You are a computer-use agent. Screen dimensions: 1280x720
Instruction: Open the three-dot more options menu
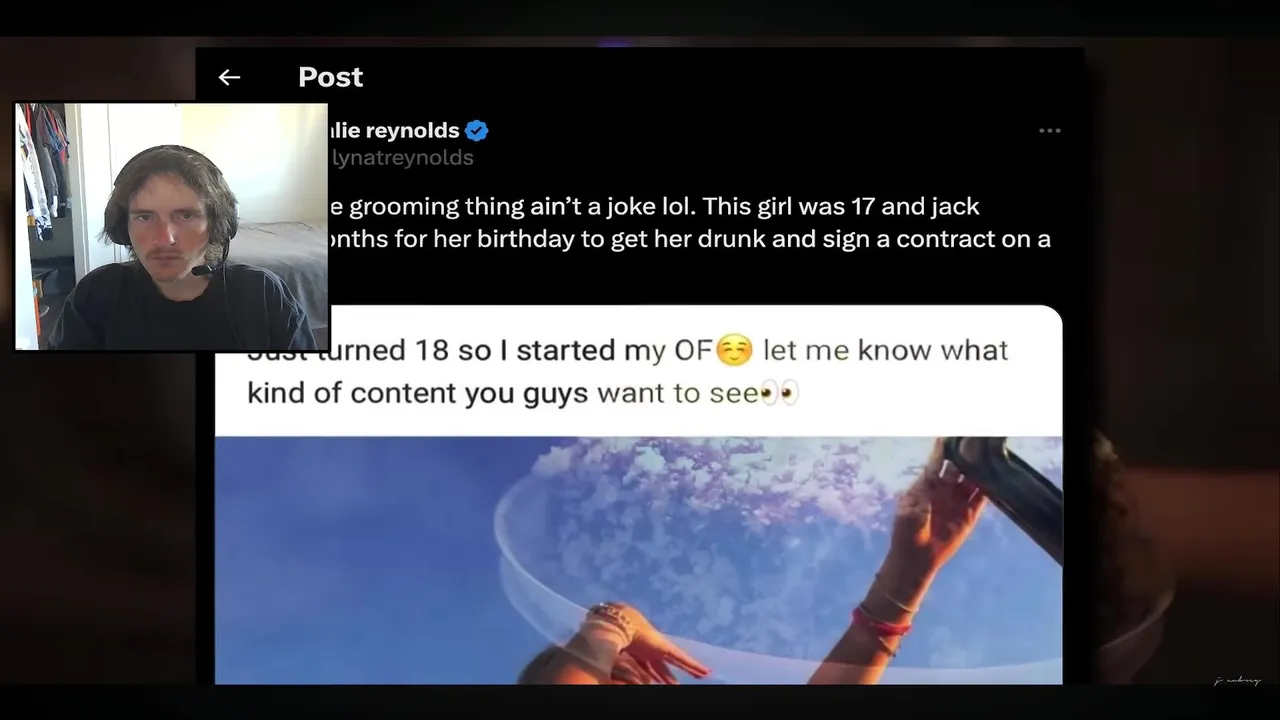pyautogui.click(x=1049, y=131)
